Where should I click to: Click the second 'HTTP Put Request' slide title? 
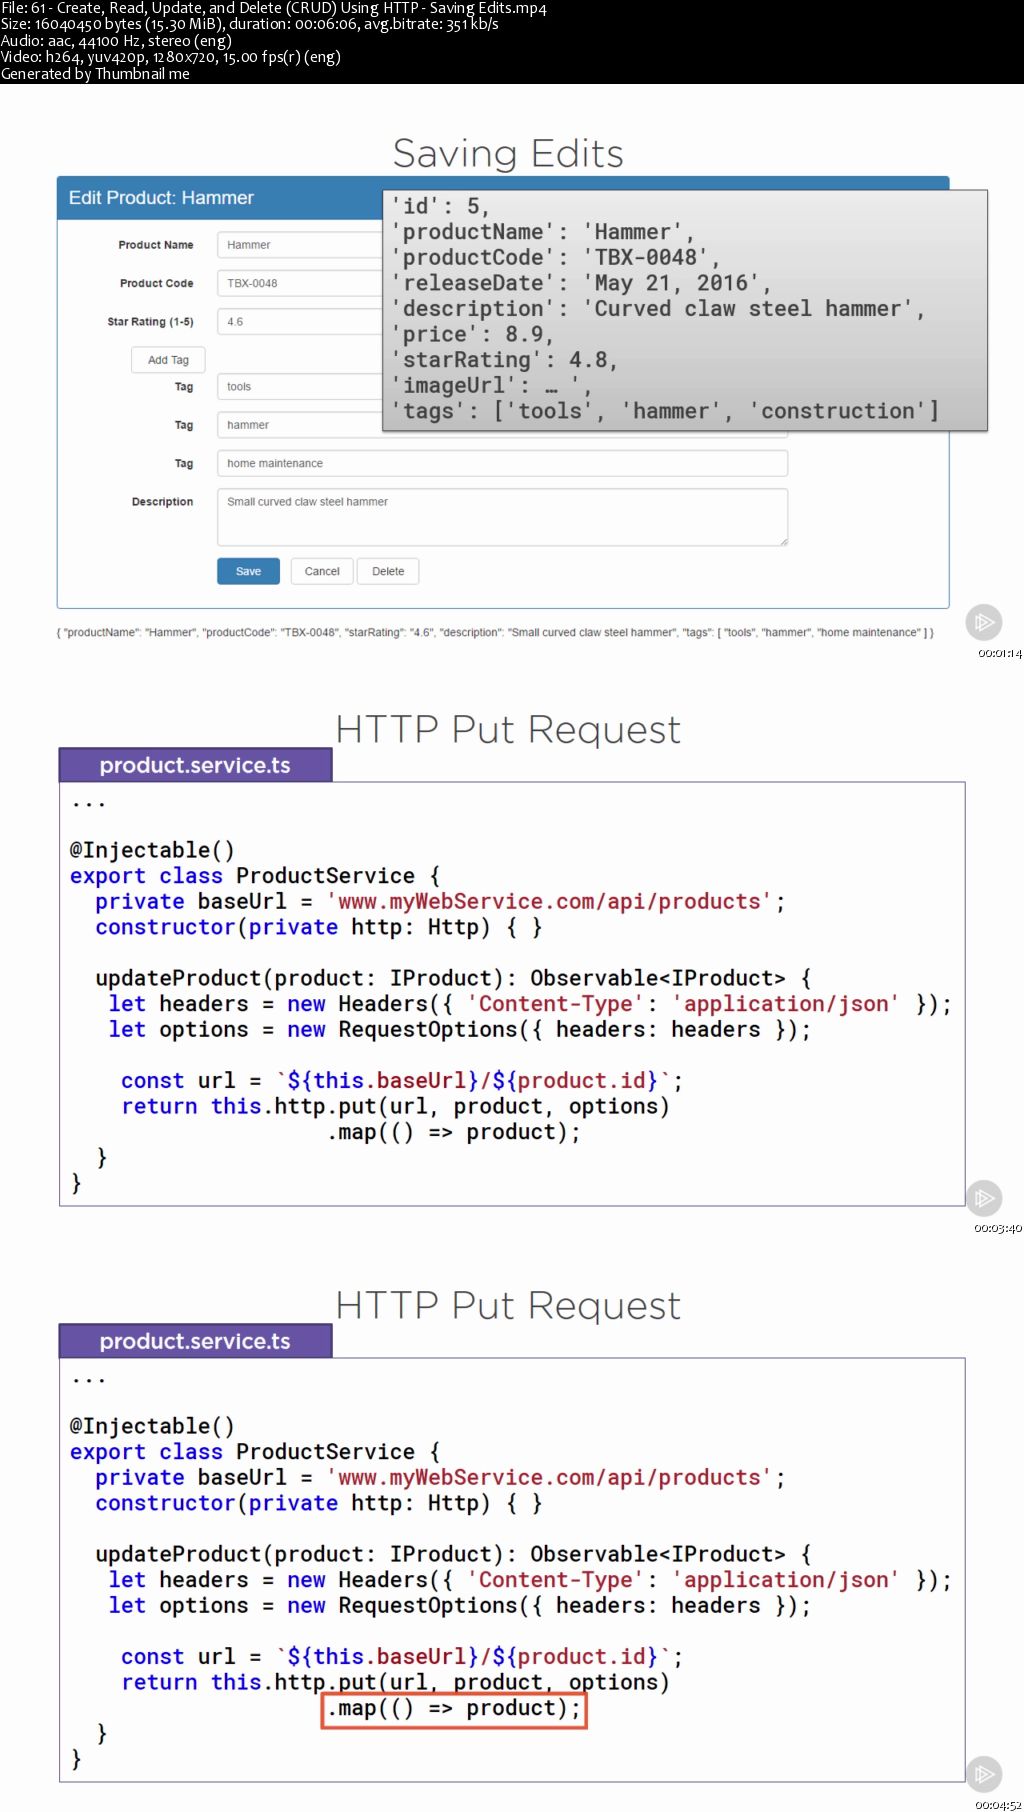(x=508, y=1306)
